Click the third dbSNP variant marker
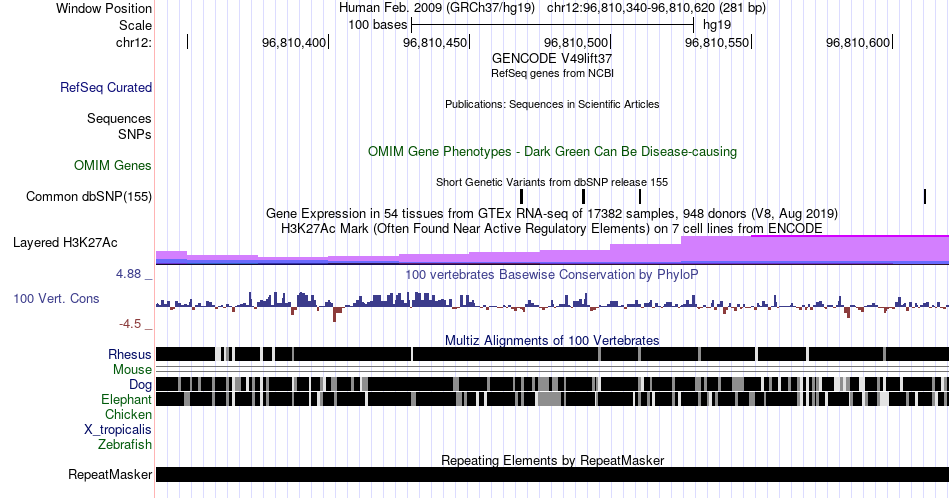 coord(640,196)
